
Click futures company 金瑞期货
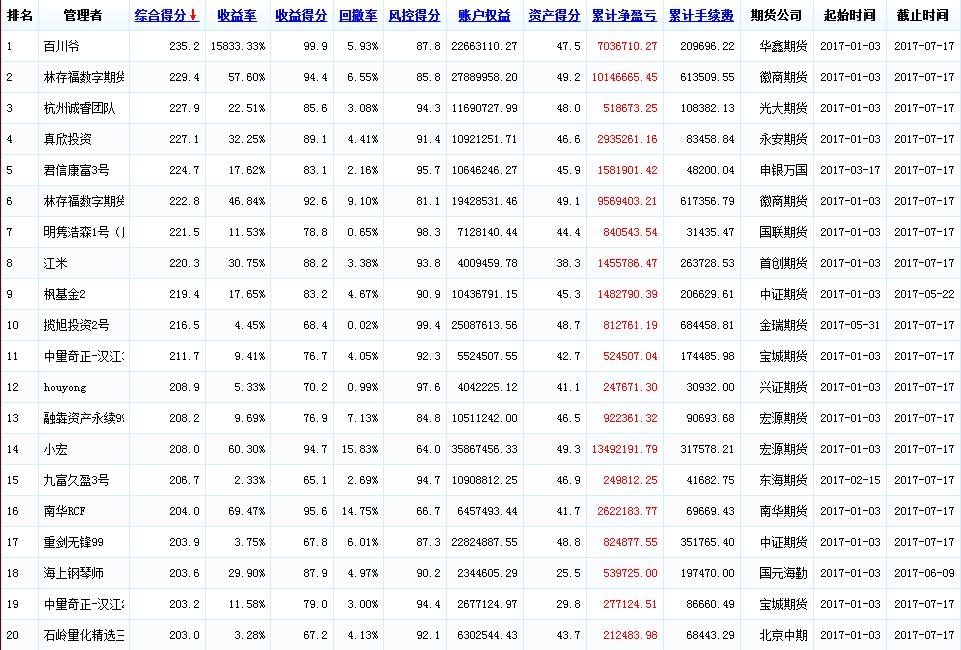pyautogui.click(x=783, y=325)
